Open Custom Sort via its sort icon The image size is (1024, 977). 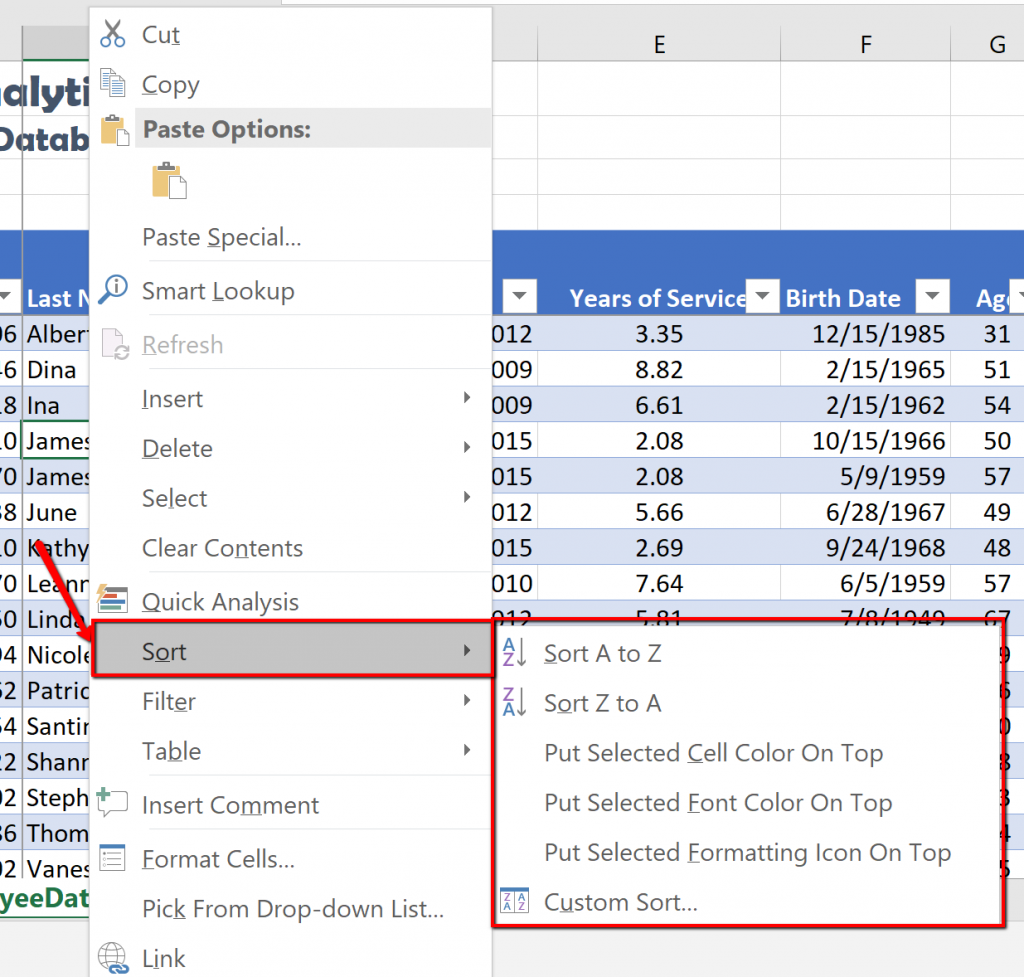[515, 902]
